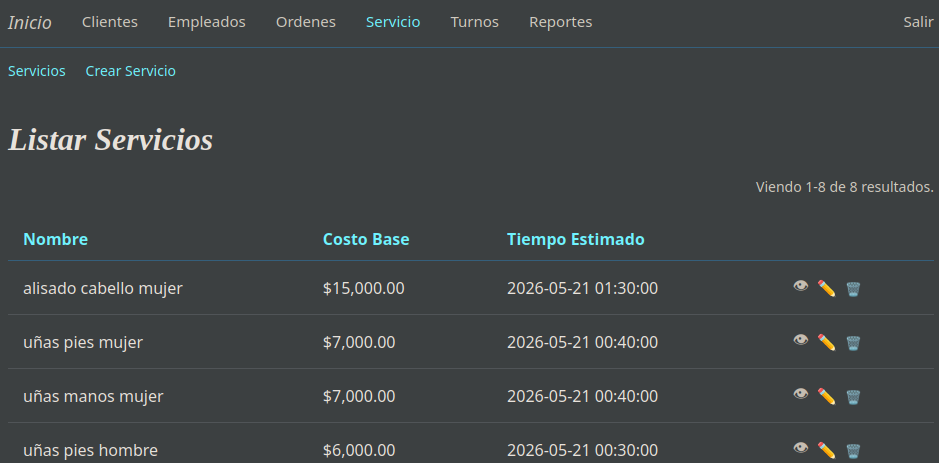This screenshot has width=939, height=463.
Task: View details of uñas pies hombre
Action: [801, 448]
